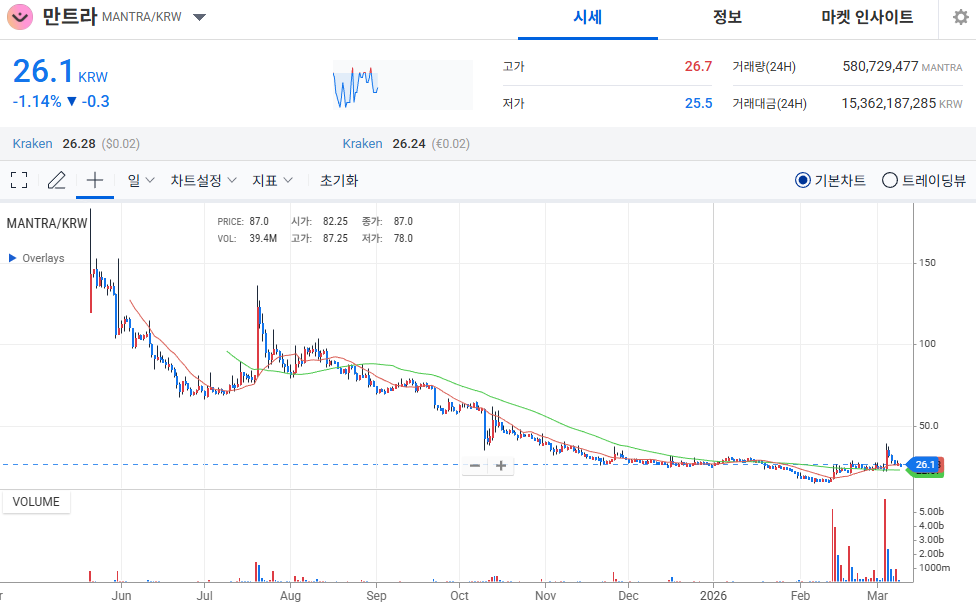Viewport: 976px width, 610px height.
Task: Click the 고가 value 26.7
Action: coord(698,66)
